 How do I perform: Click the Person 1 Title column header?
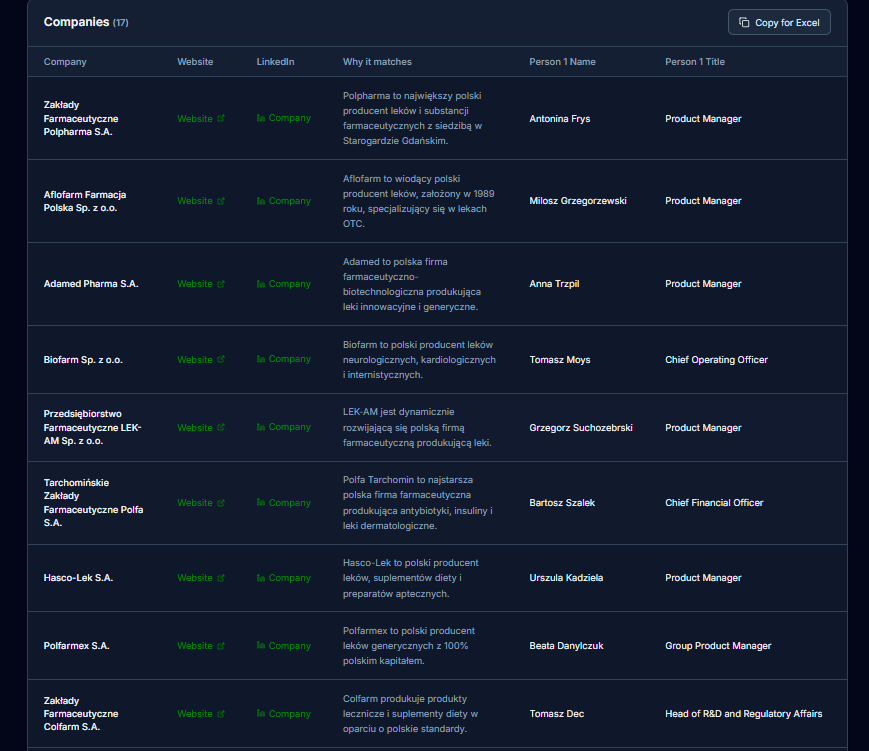[x=694, y=62]
